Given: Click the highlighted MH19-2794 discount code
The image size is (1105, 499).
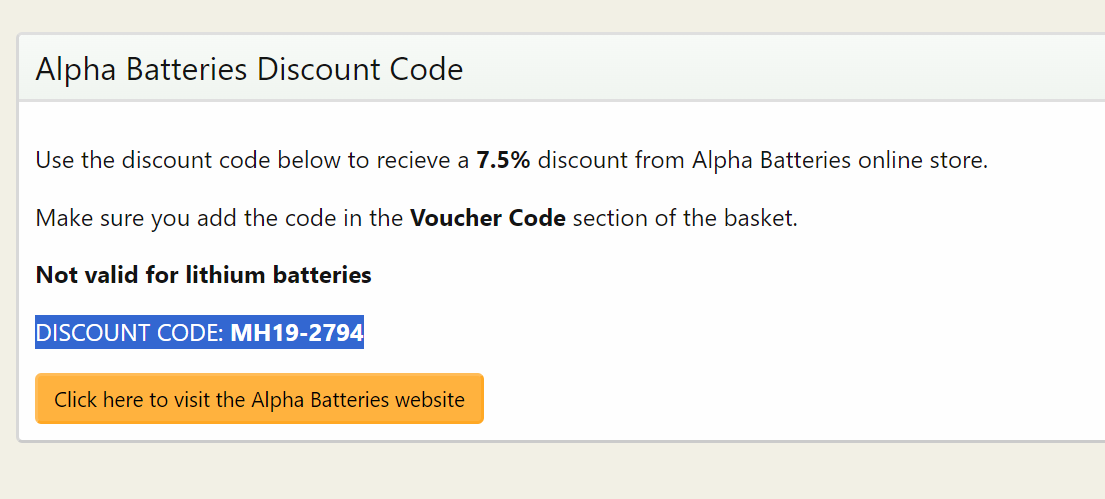Looking at the screenshot, I should [297, 333].
